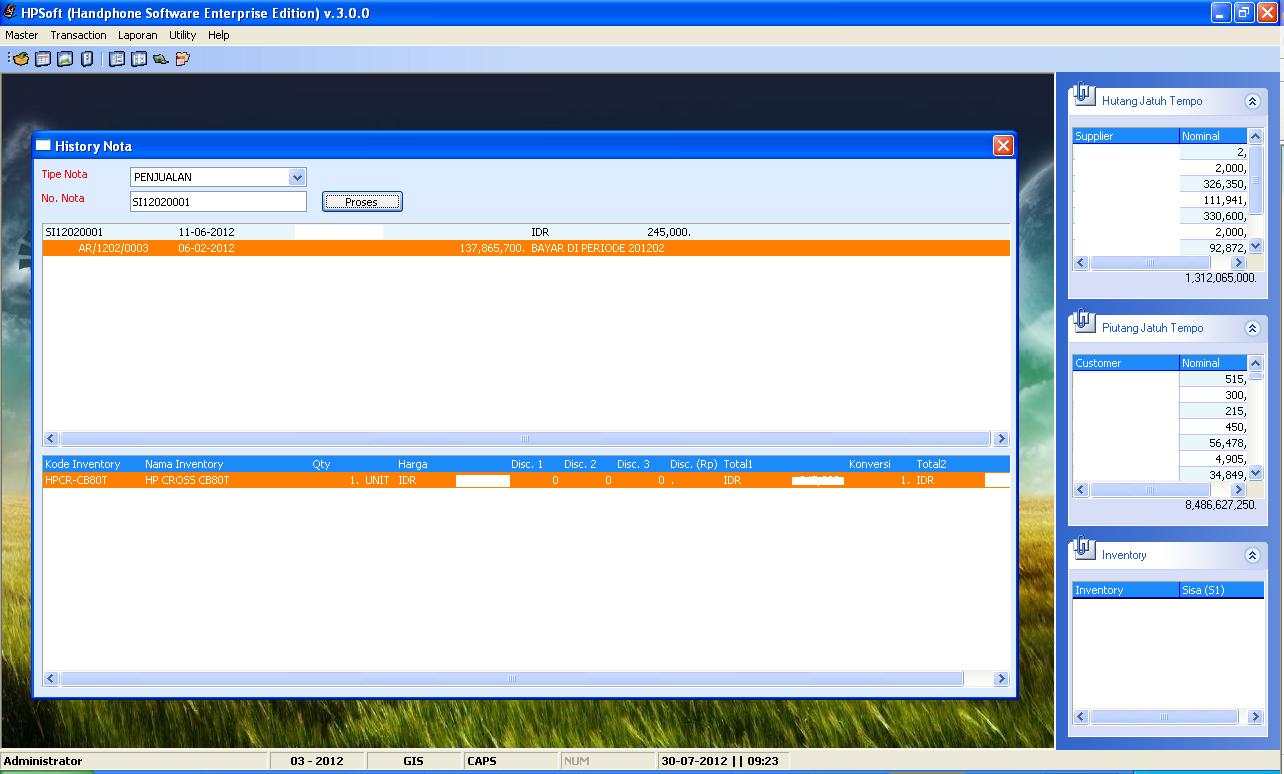The width and height of the screenshot is (1284, 774).
Task: Click down arrow in Piutang list scrollbar
Action: pos(1256,474)
